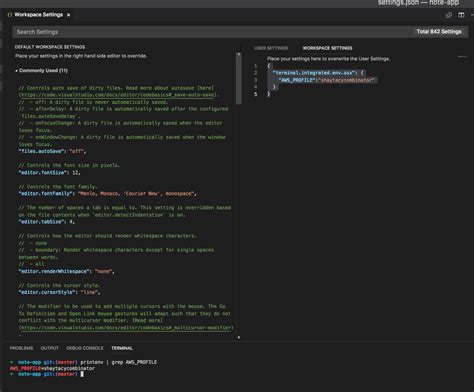Open the codebasics save-auto-save documentation link
This screenshot has width=474, height=392.
coord(118,95)
